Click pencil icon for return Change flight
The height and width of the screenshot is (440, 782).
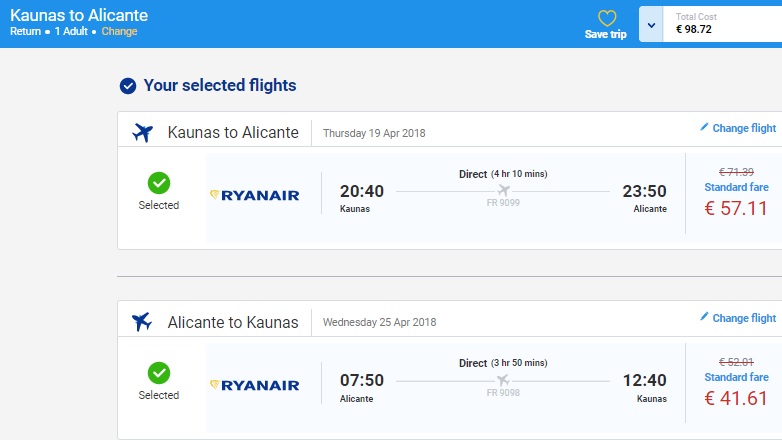click(x=704, y=317)
